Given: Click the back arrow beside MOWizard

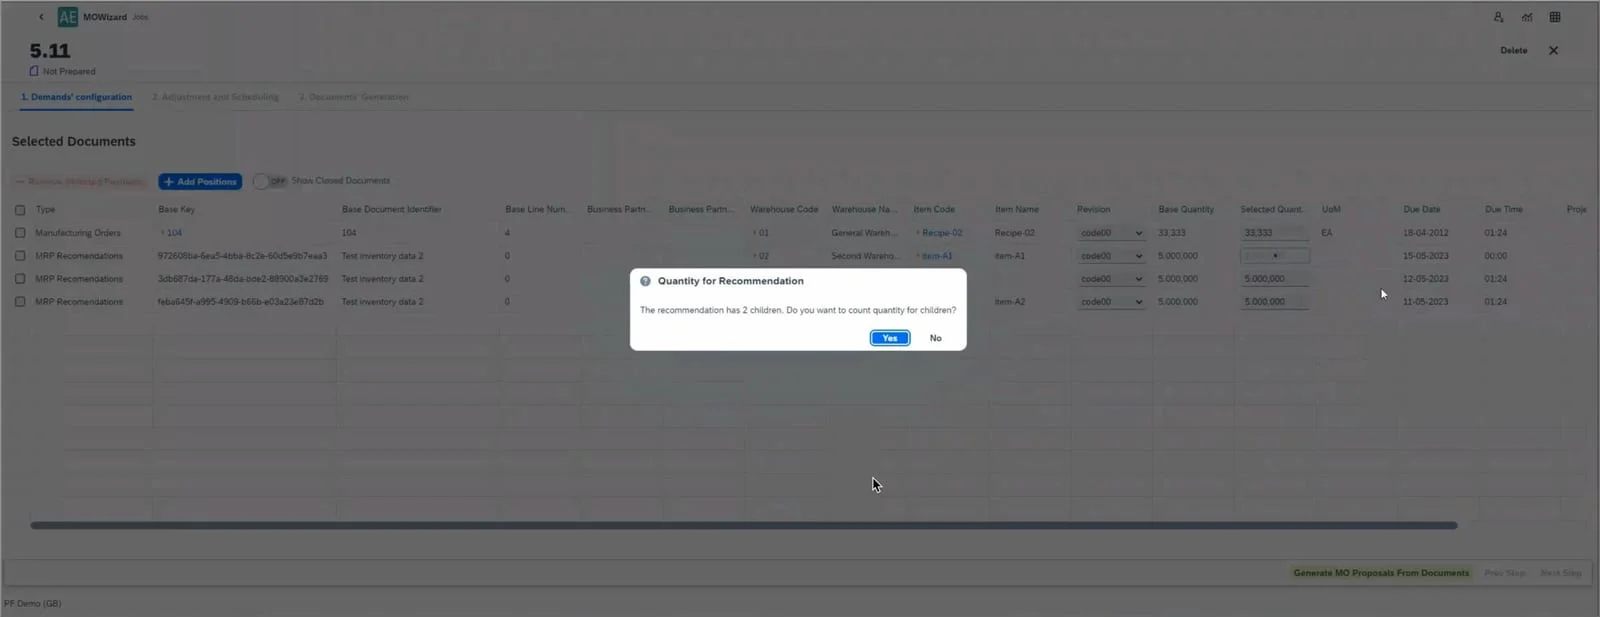Looking at the screenshot, I should [41, 17].
